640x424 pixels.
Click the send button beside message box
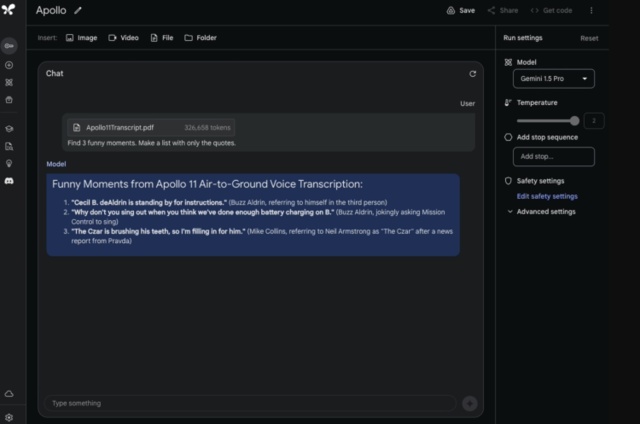(x=469, y=403)
